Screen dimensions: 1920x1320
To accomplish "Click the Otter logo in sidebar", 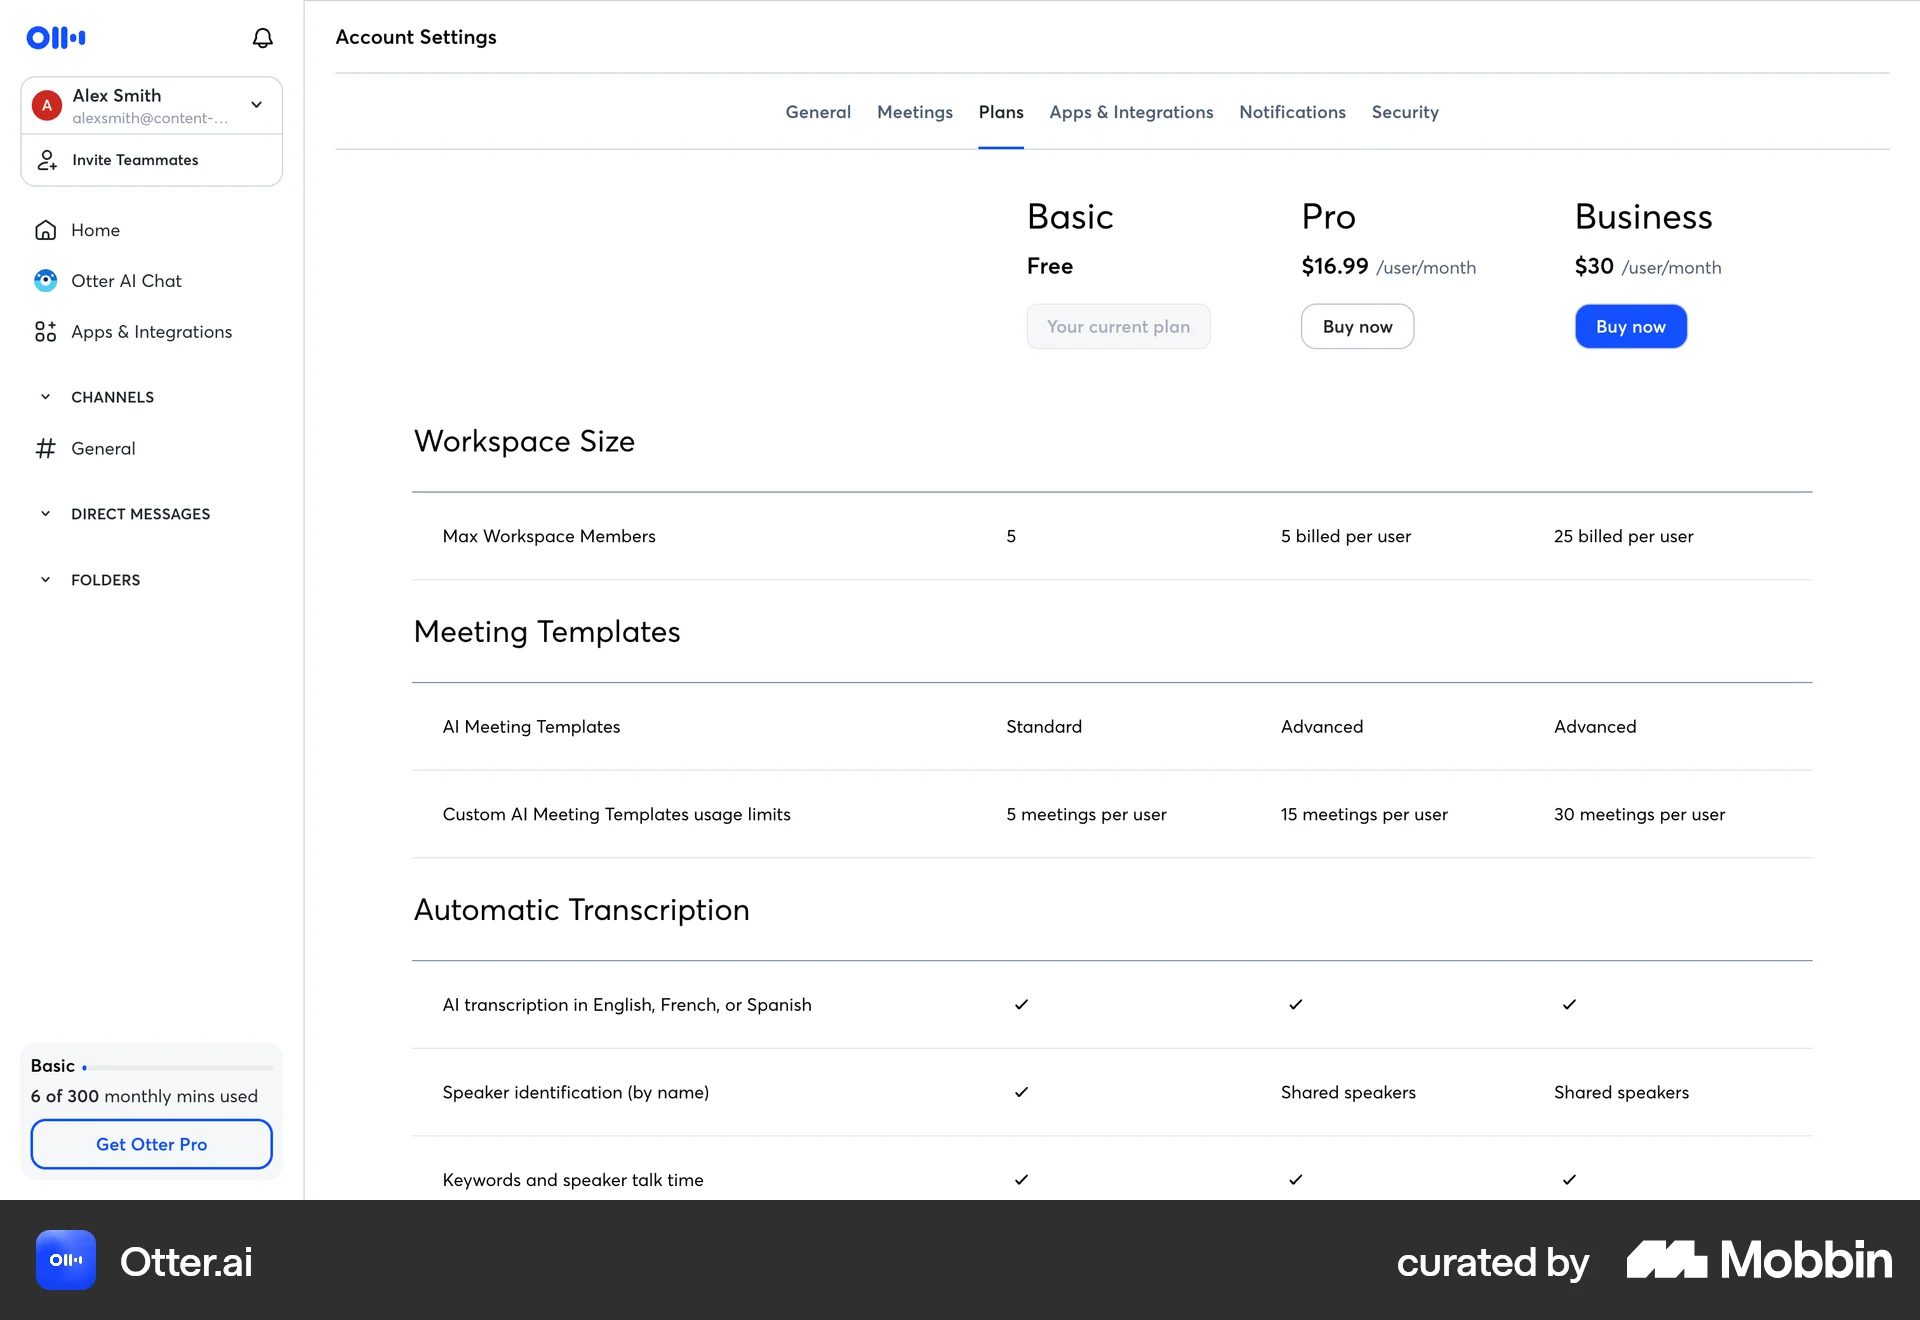I will [56, 38].
